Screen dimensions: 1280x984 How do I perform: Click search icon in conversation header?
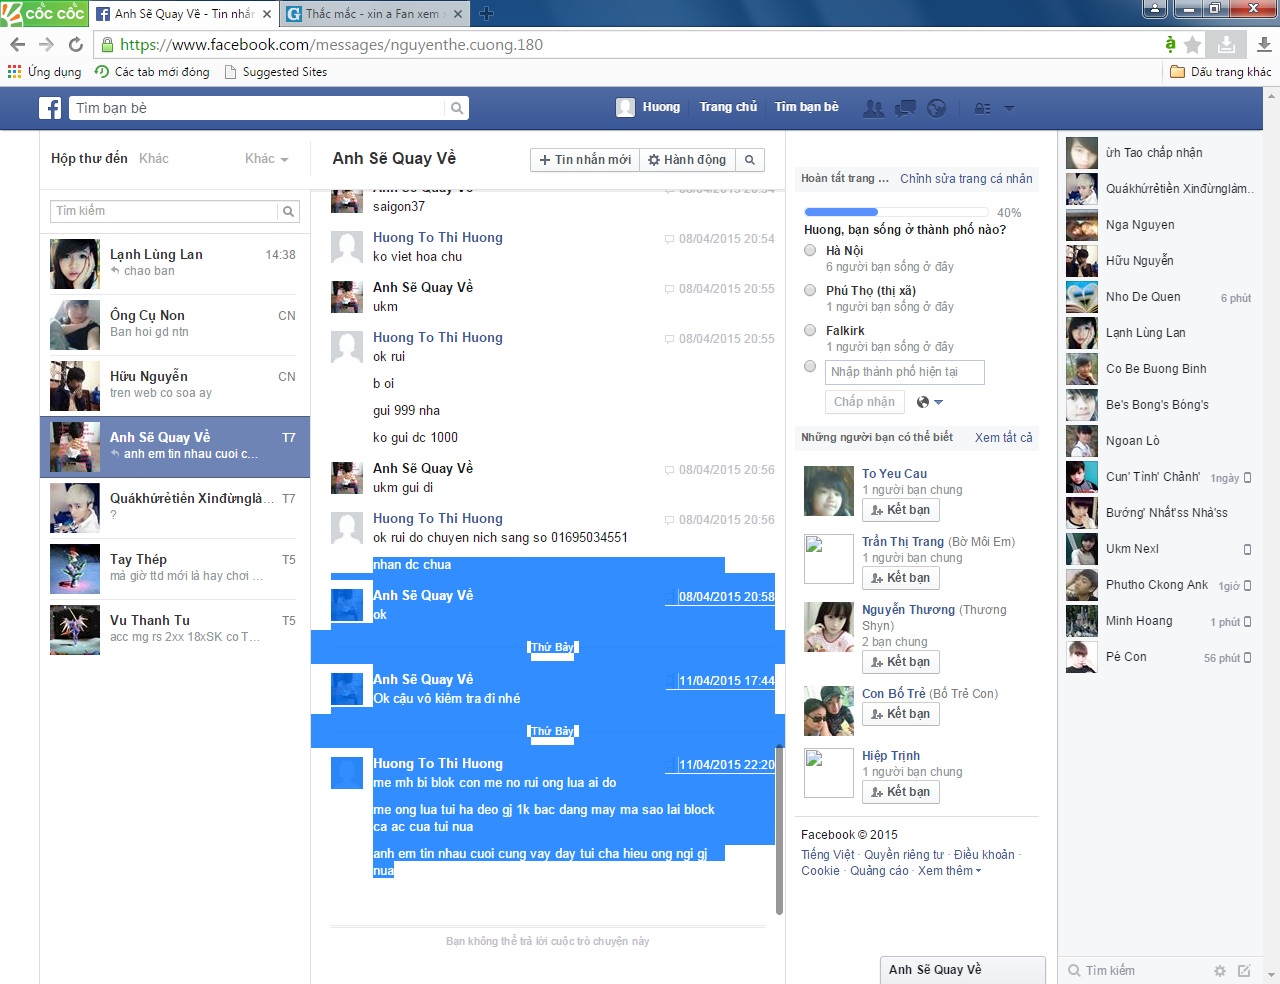(749, 159)
